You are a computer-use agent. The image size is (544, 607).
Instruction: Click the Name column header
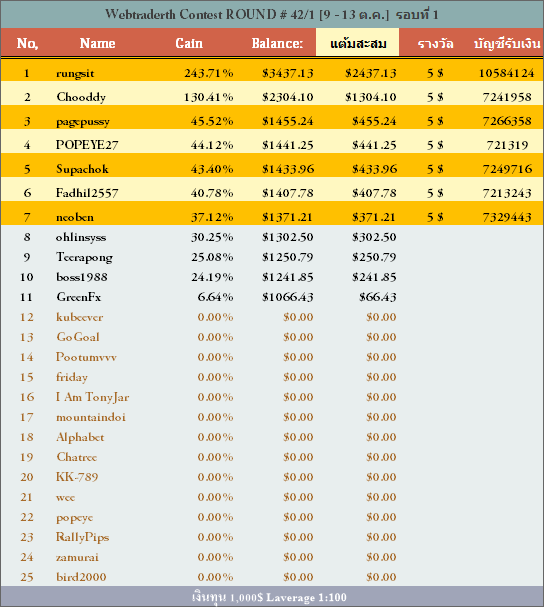pos(97,43)
